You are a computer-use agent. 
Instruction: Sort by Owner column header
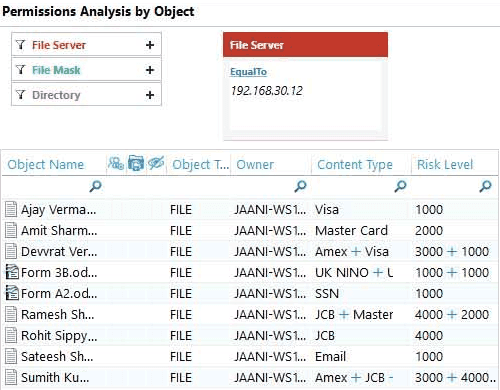tap(255, 164)
